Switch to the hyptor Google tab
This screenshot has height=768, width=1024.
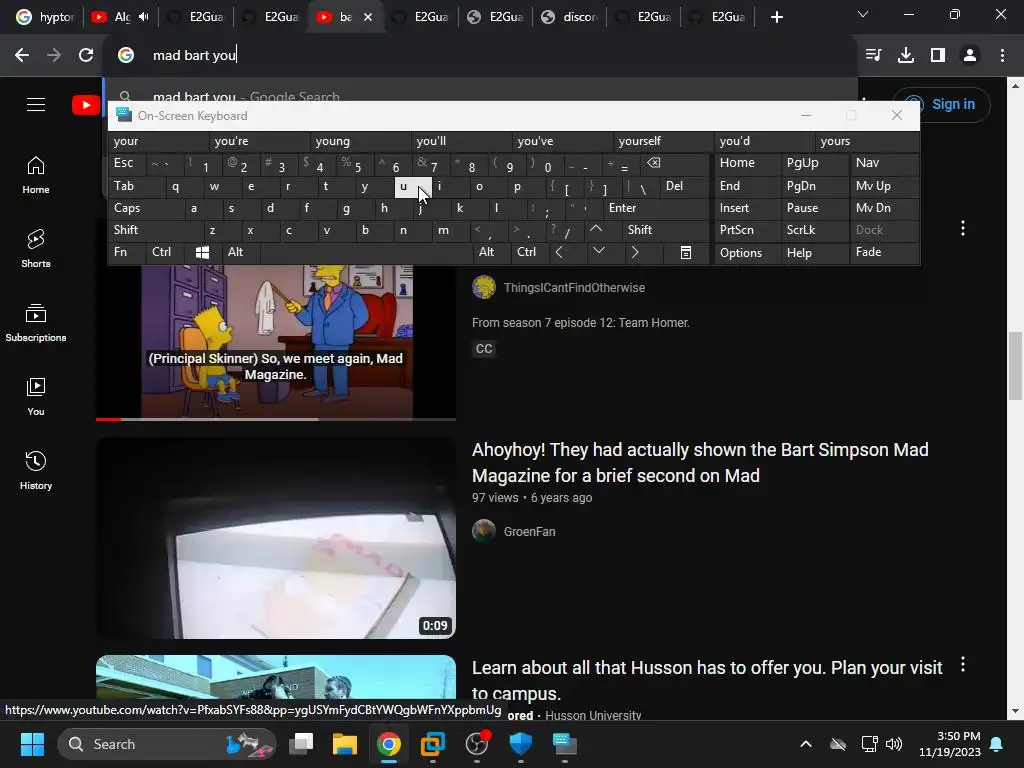44,17
